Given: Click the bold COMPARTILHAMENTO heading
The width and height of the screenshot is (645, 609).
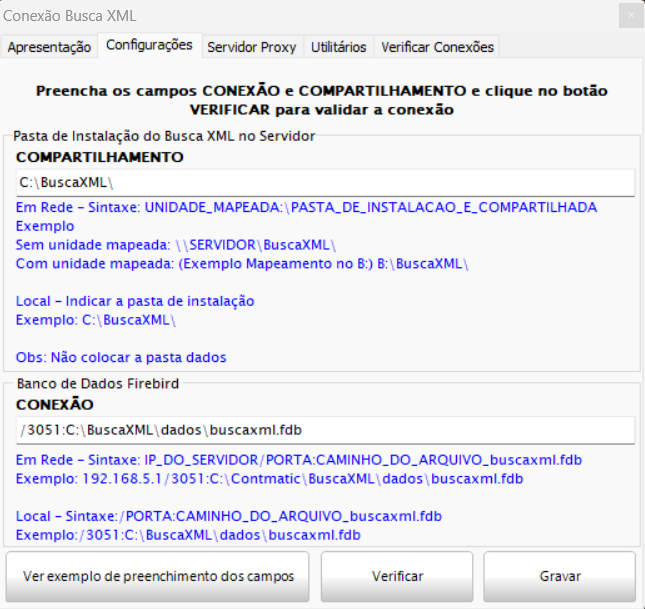Looking at the screenshot, I should click(x=100, y=157).
